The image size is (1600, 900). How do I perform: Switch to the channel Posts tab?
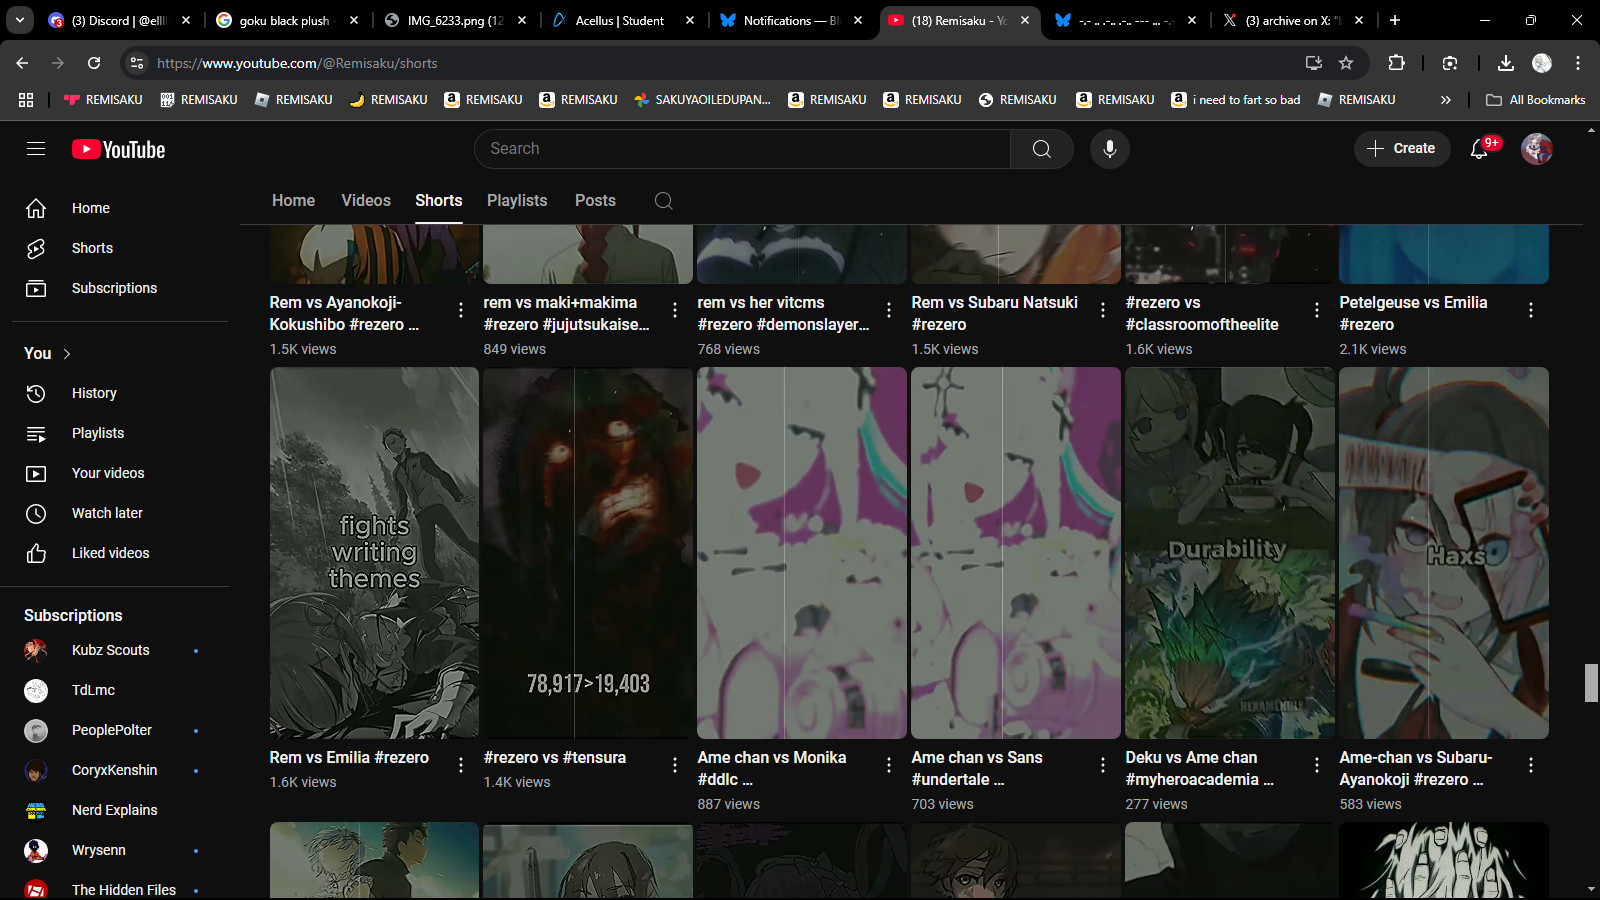[595, 201]
